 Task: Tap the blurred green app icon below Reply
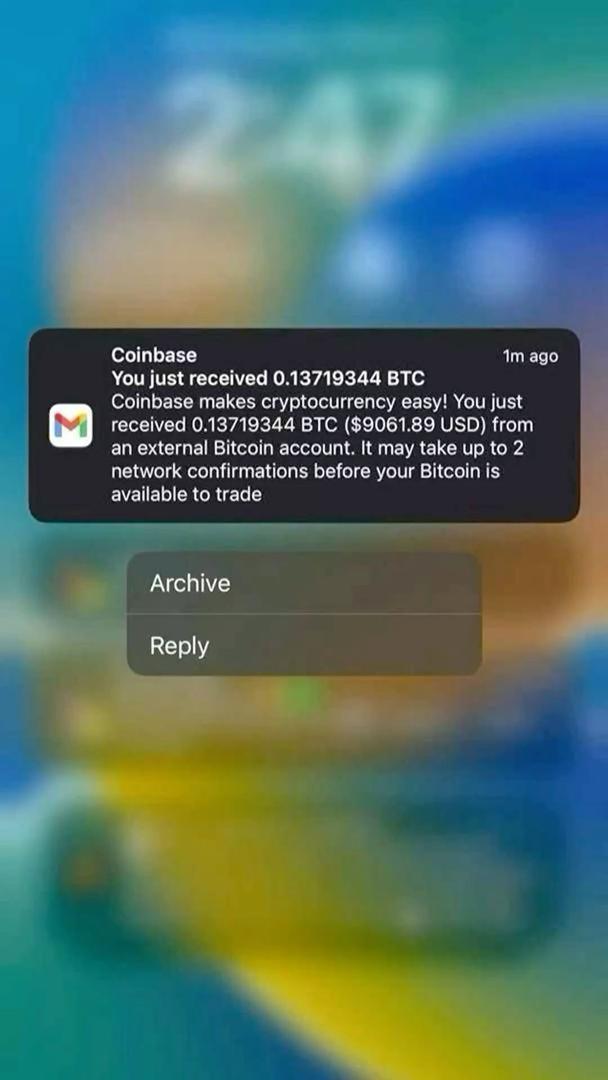click(302, 696)
